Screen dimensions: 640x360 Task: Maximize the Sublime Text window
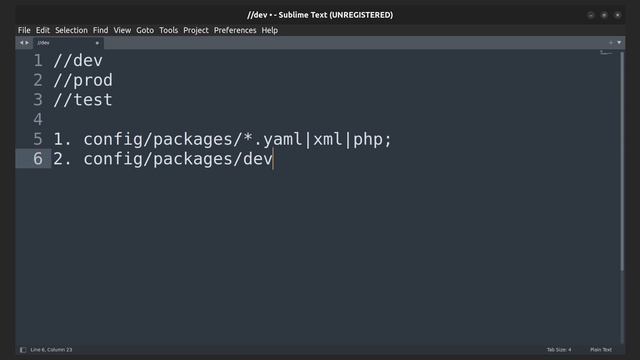[604, 15]
